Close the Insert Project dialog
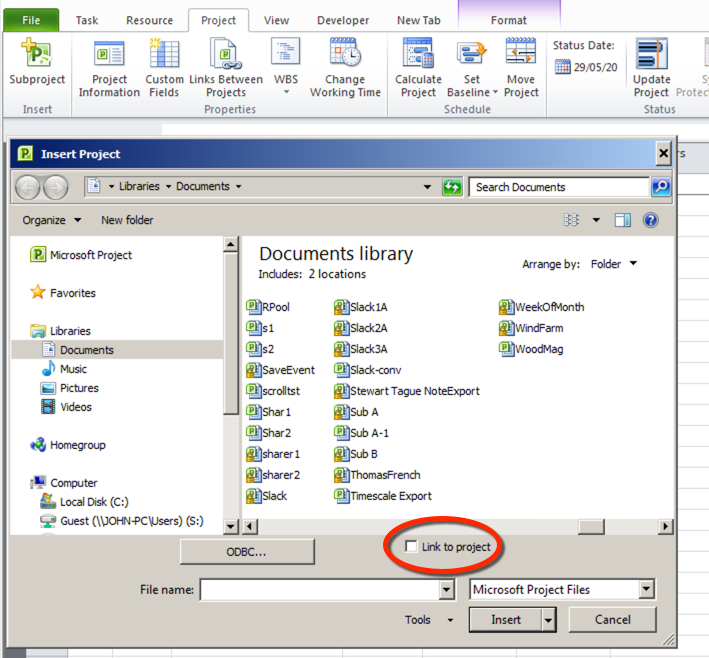Image resolution: width=709 pixels, height=658 pixels. point(663,154)
